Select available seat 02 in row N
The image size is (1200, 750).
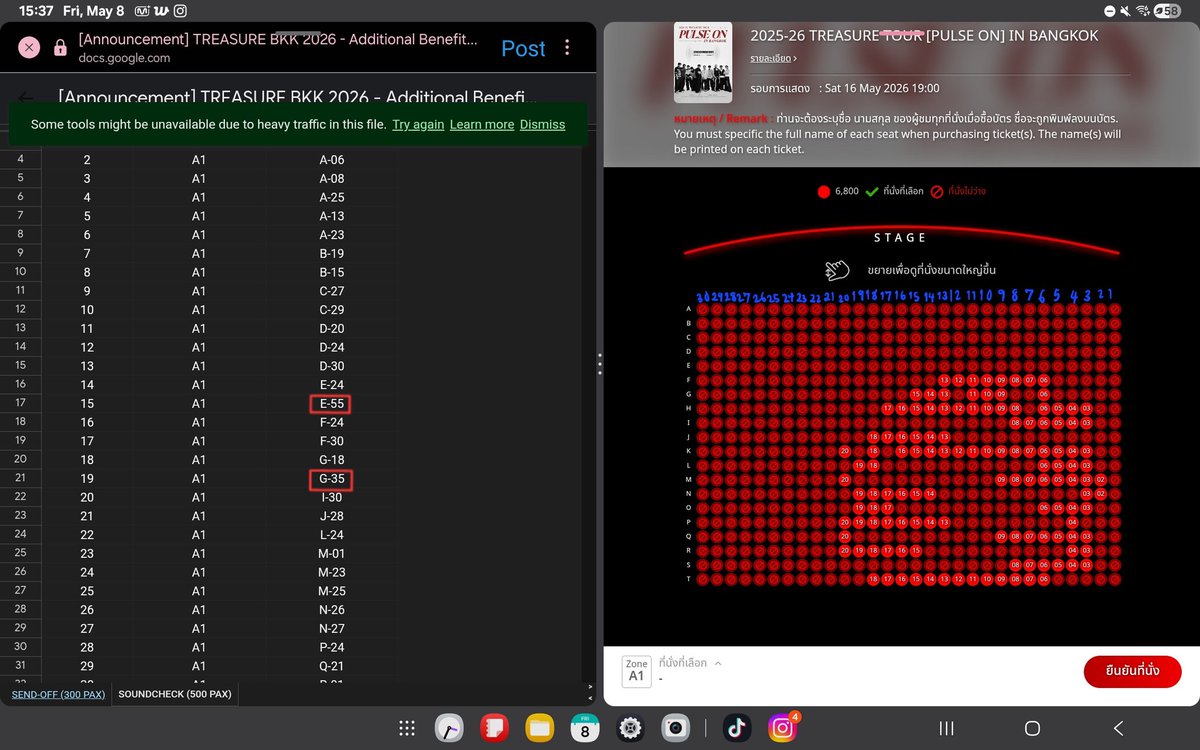pyautogui.click(x=1101, y=493)
